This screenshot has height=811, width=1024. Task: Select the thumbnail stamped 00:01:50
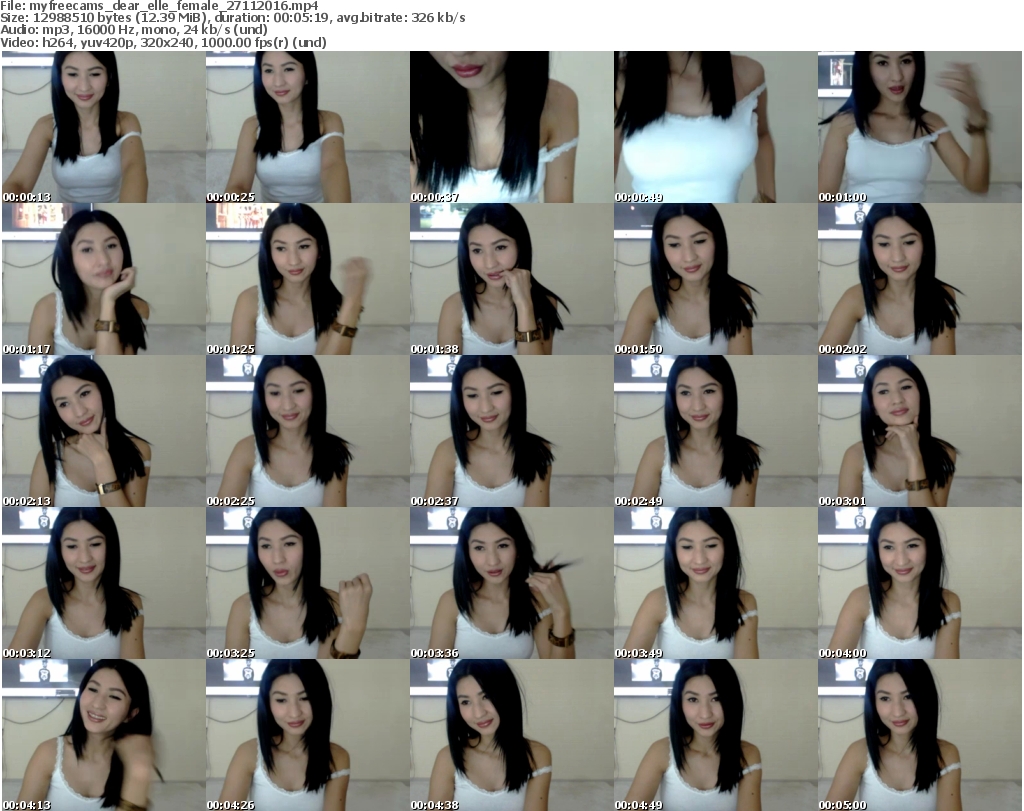716,279
